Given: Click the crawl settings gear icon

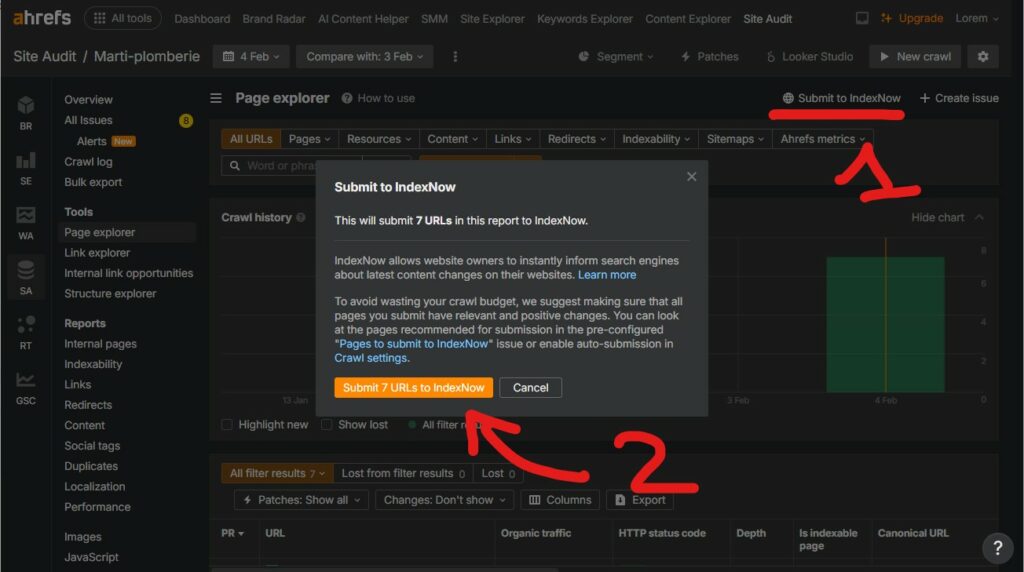Looking at the screenshot, I should [x=983, y=57].
